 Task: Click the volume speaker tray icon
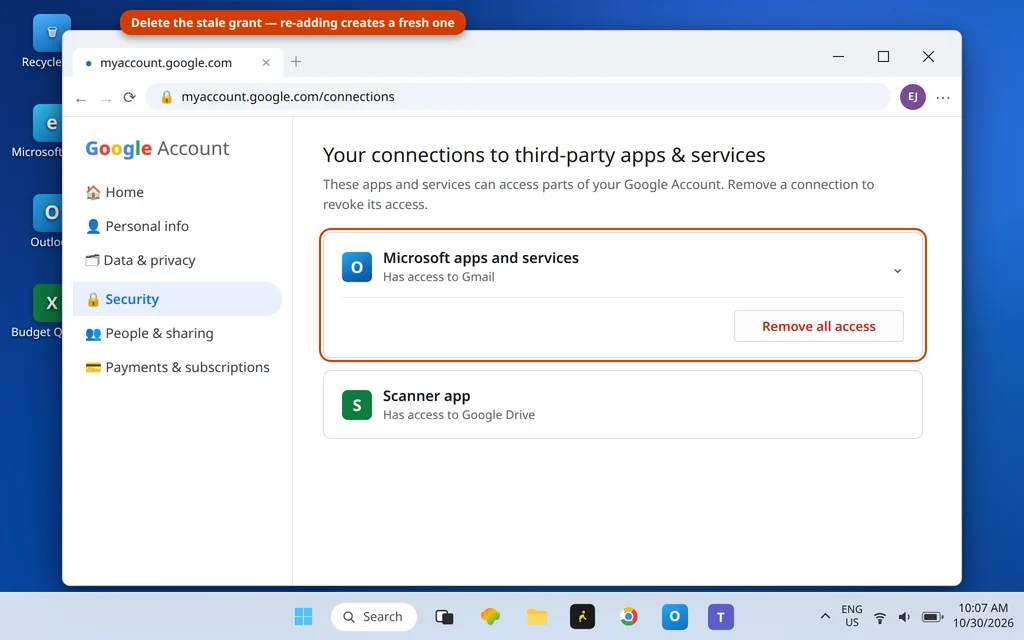coord(904,617)
